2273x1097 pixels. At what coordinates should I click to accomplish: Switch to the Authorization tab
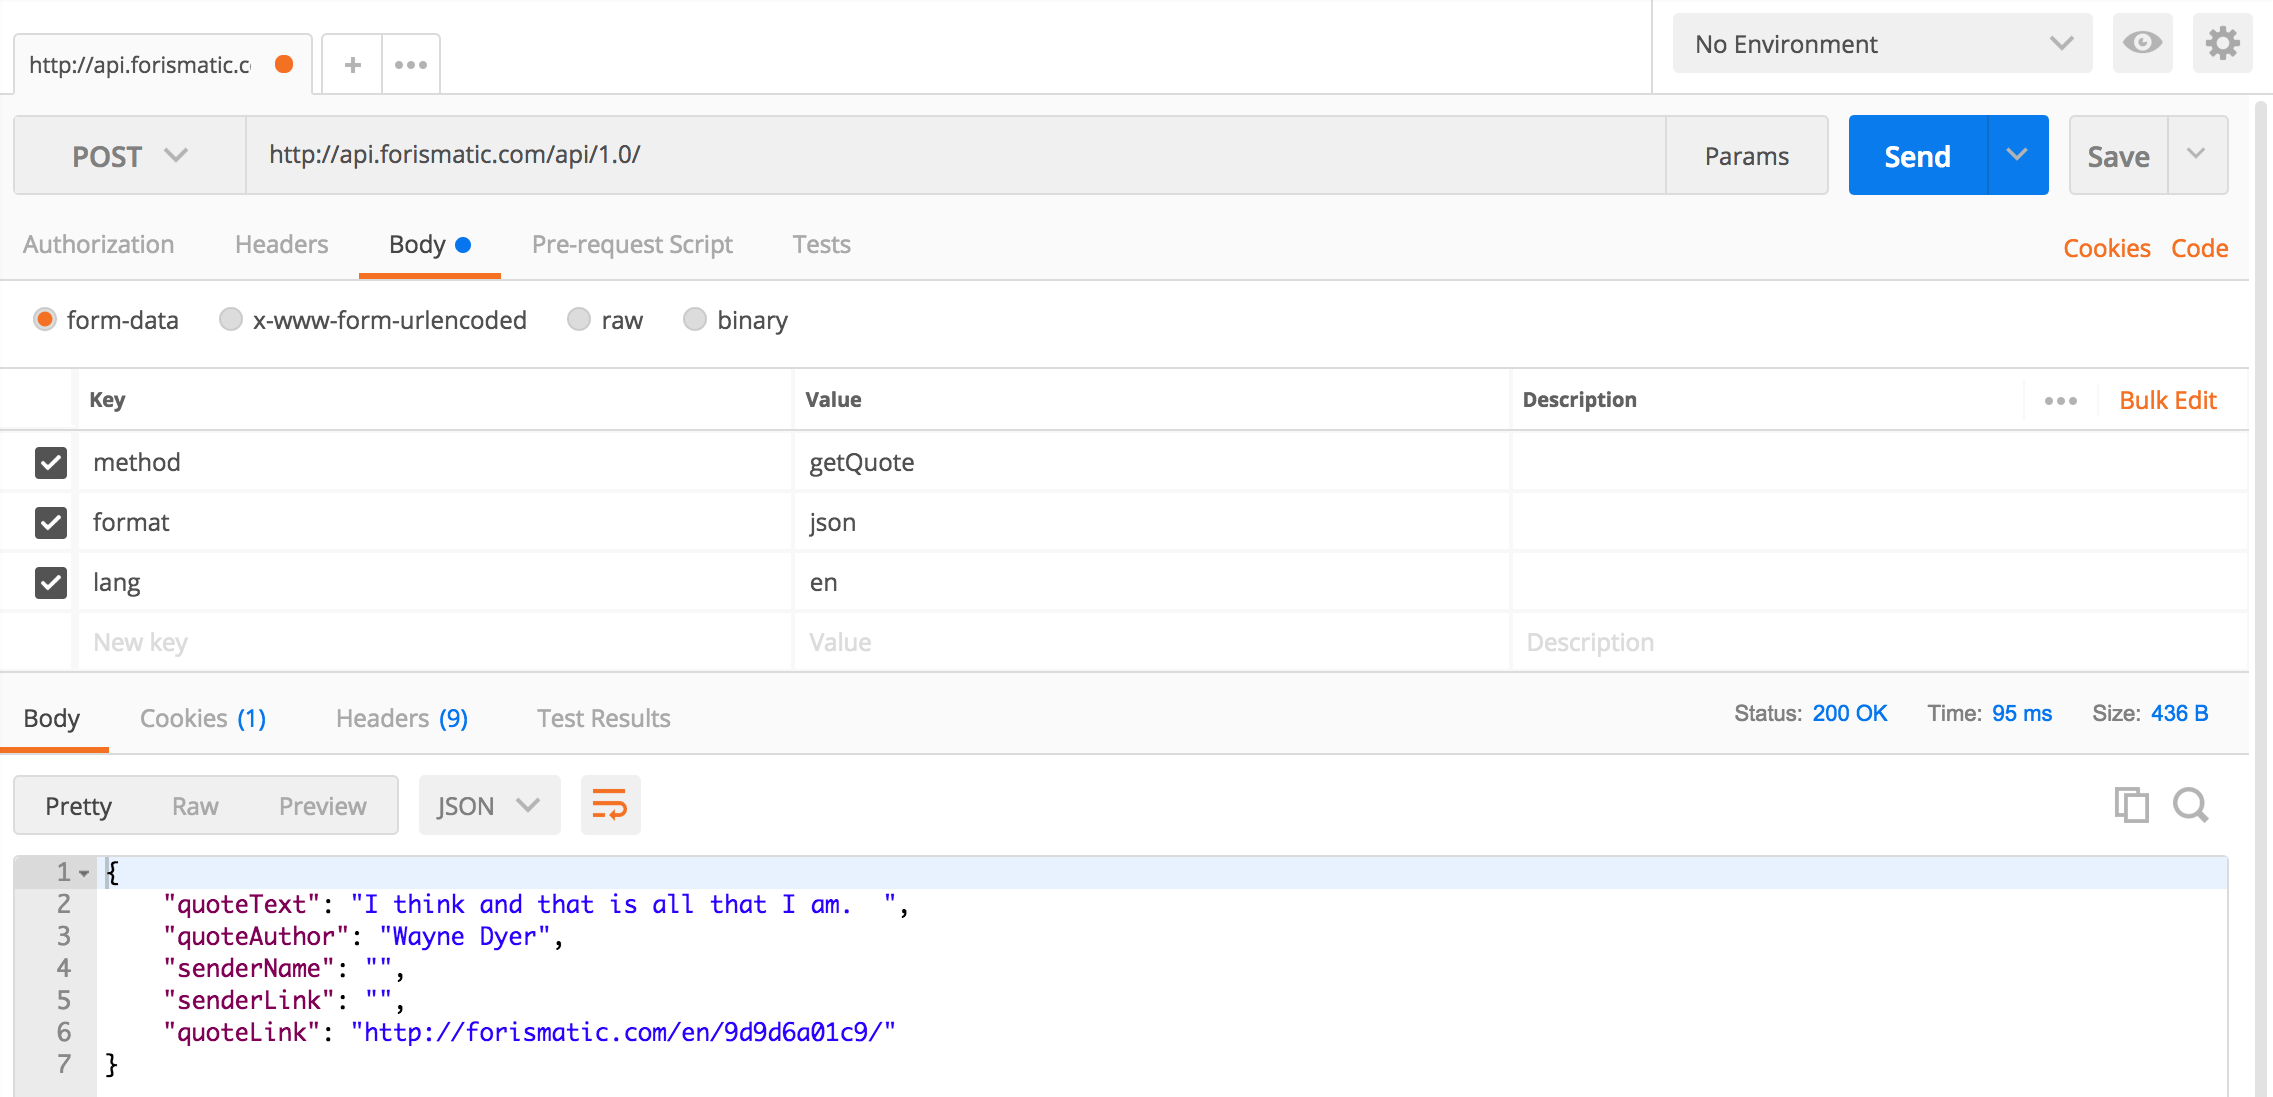coord(99,245)
